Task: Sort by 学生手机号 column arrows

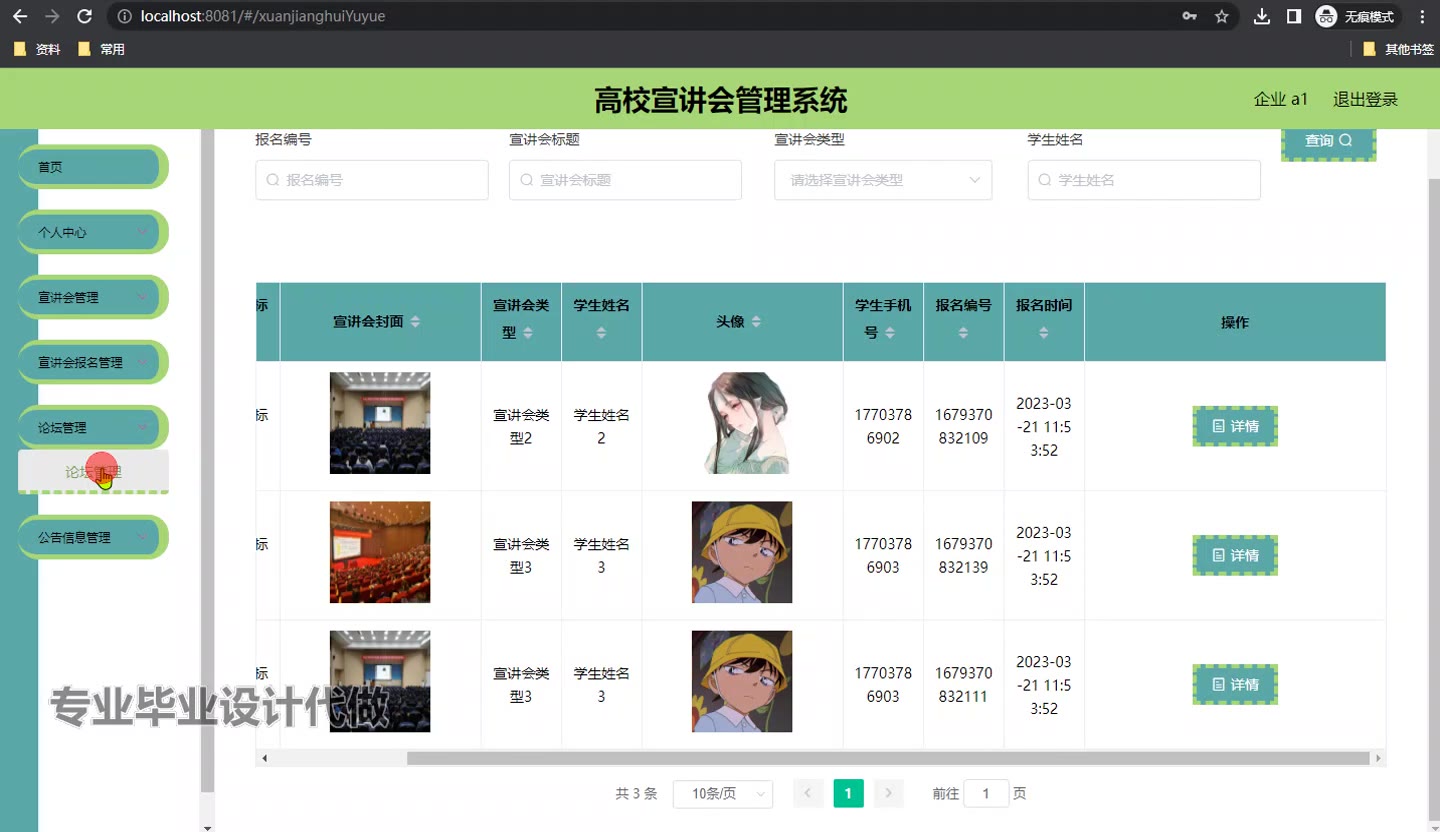Action: 890,332
